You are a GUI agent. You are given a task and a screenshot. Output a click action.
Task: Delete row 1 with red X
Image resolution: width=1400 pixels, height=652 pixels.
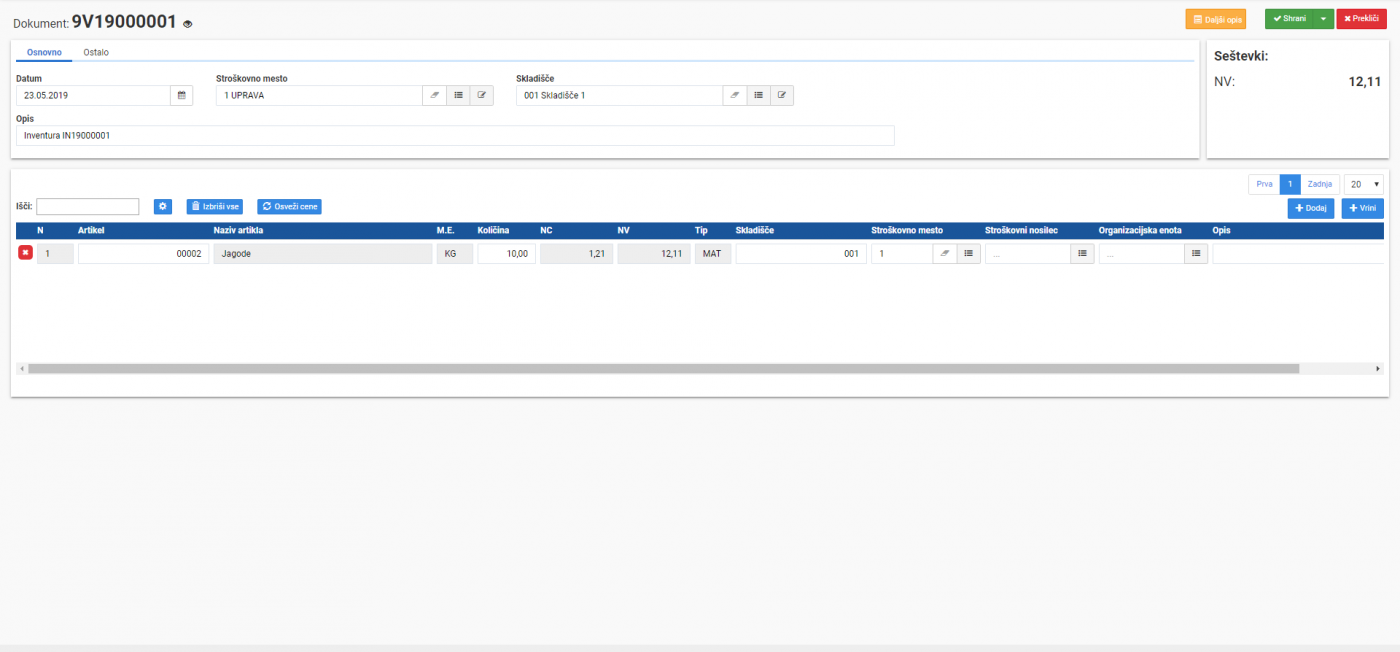25,253
